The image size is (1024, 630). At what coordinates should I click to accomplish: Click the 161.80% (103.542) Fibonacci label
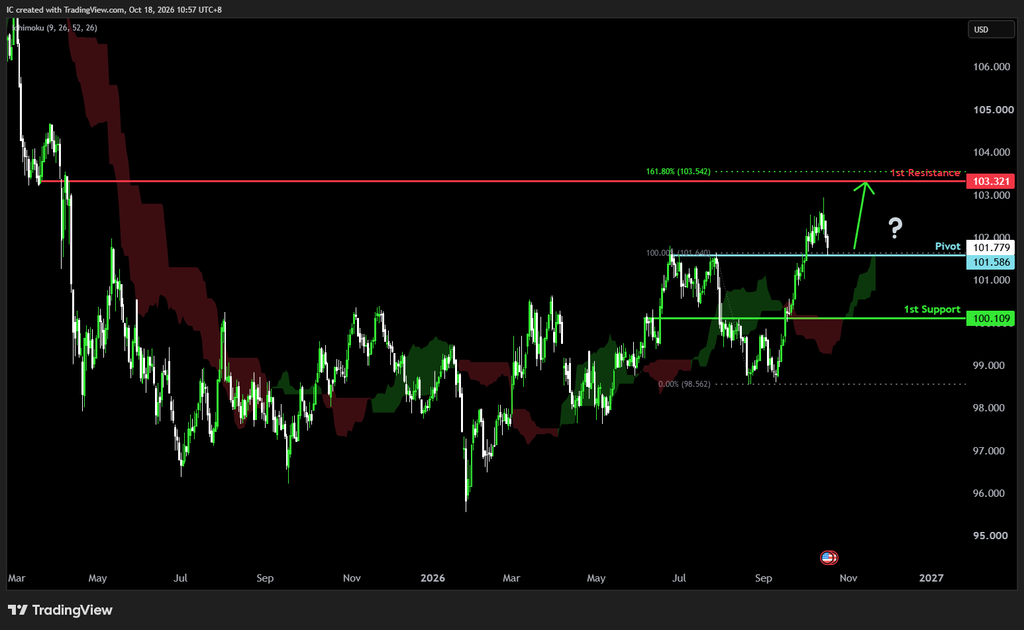point(678,172)
